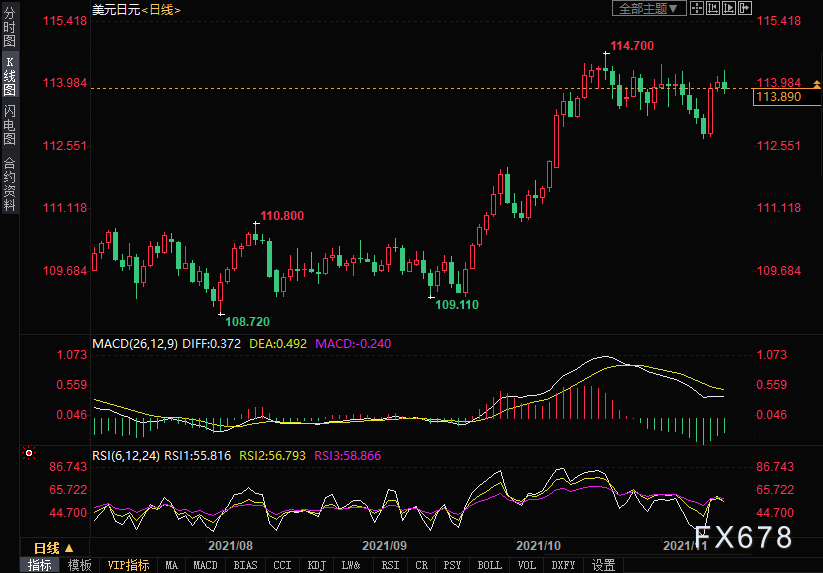The image size is (823, 573).
Task: Open the 全部主题 dropdown
Action: pos(648,8)
